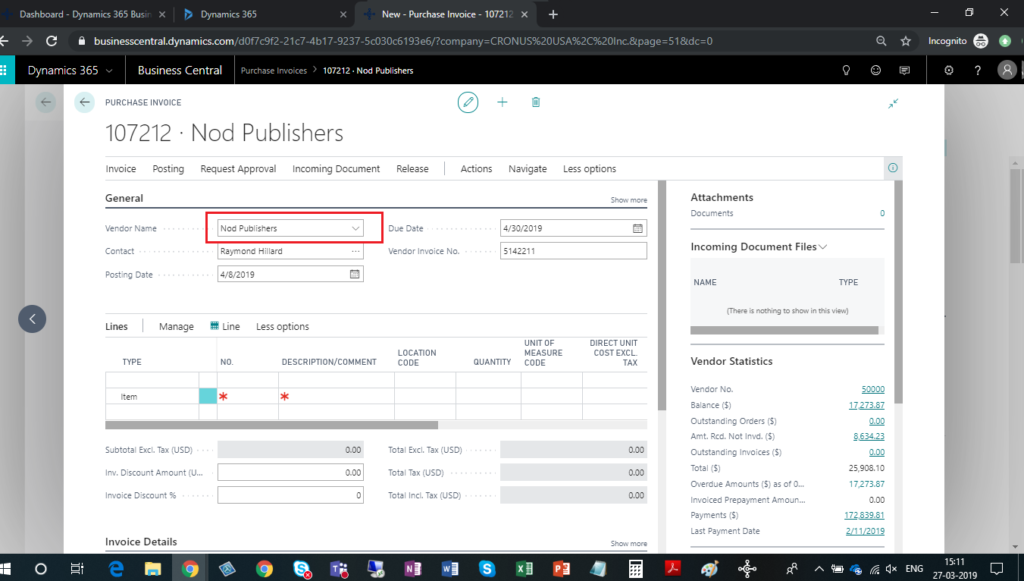Click the pencil edit icon

[468, 102]
